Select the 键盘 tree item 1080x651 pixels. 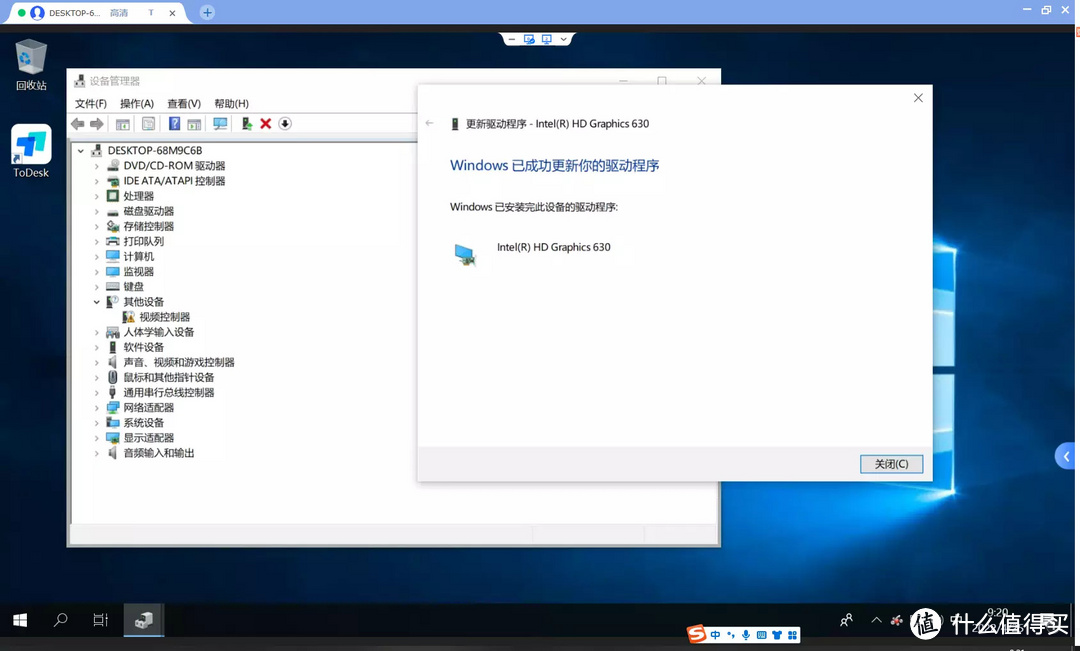[x=134, y=287]
